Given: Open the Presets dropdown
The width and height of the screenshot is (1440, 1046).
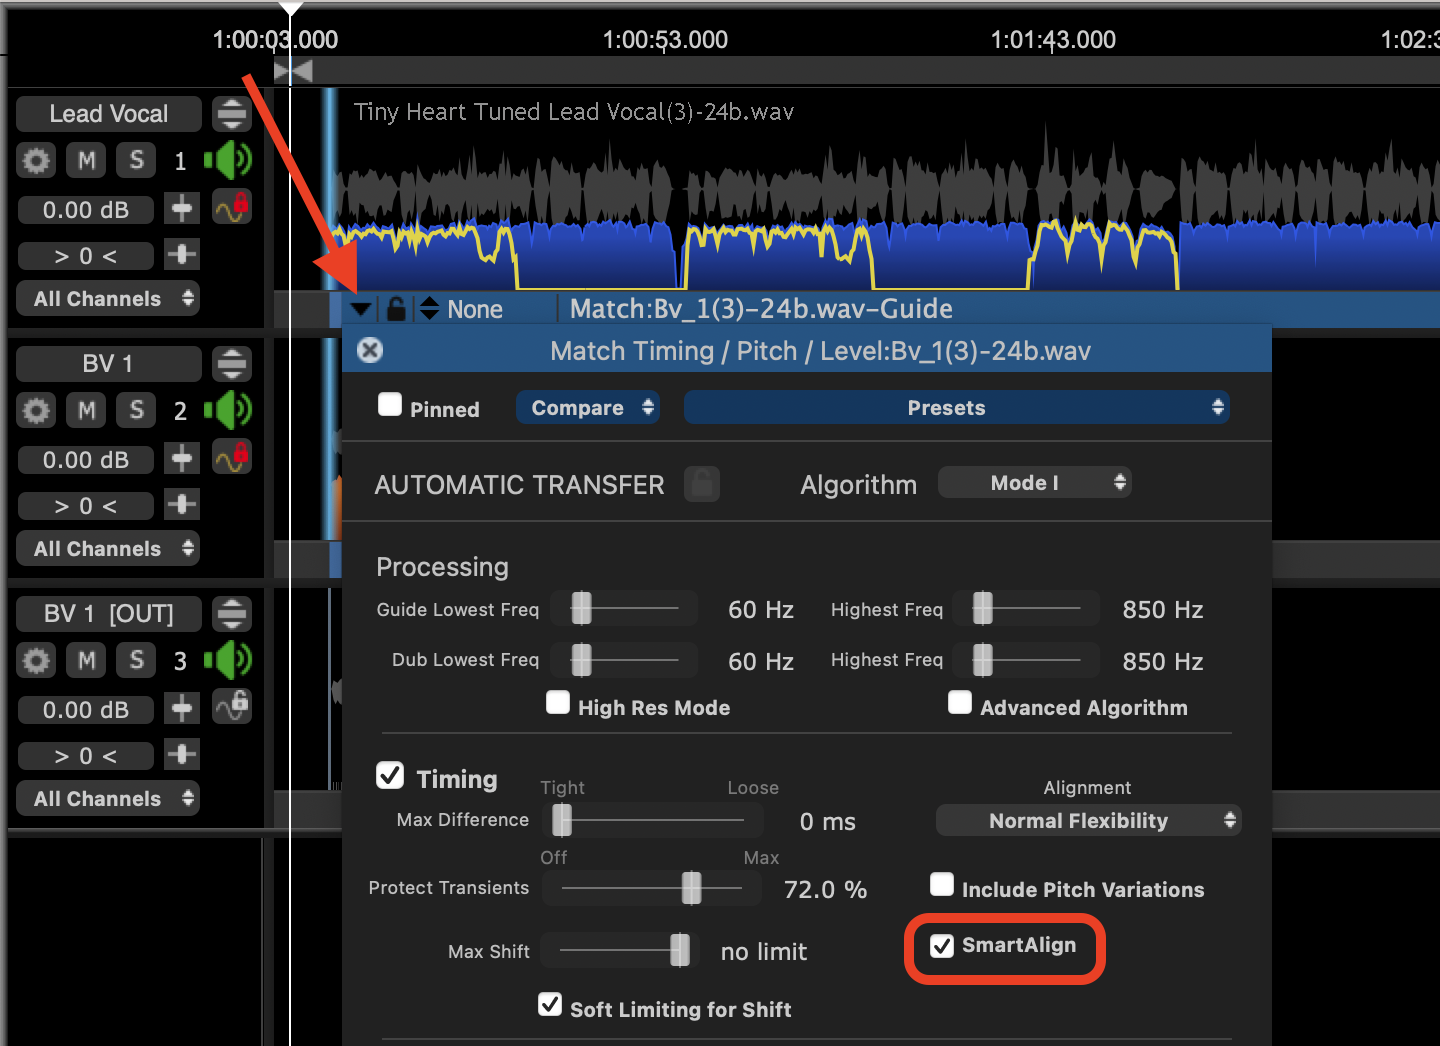Looking at the screenshot, I should [956, 408].
